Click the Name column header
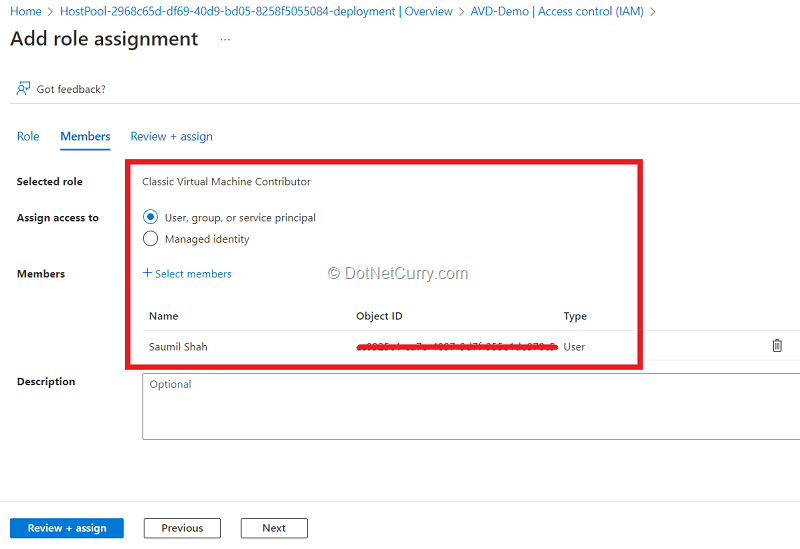 click(163, 316)
